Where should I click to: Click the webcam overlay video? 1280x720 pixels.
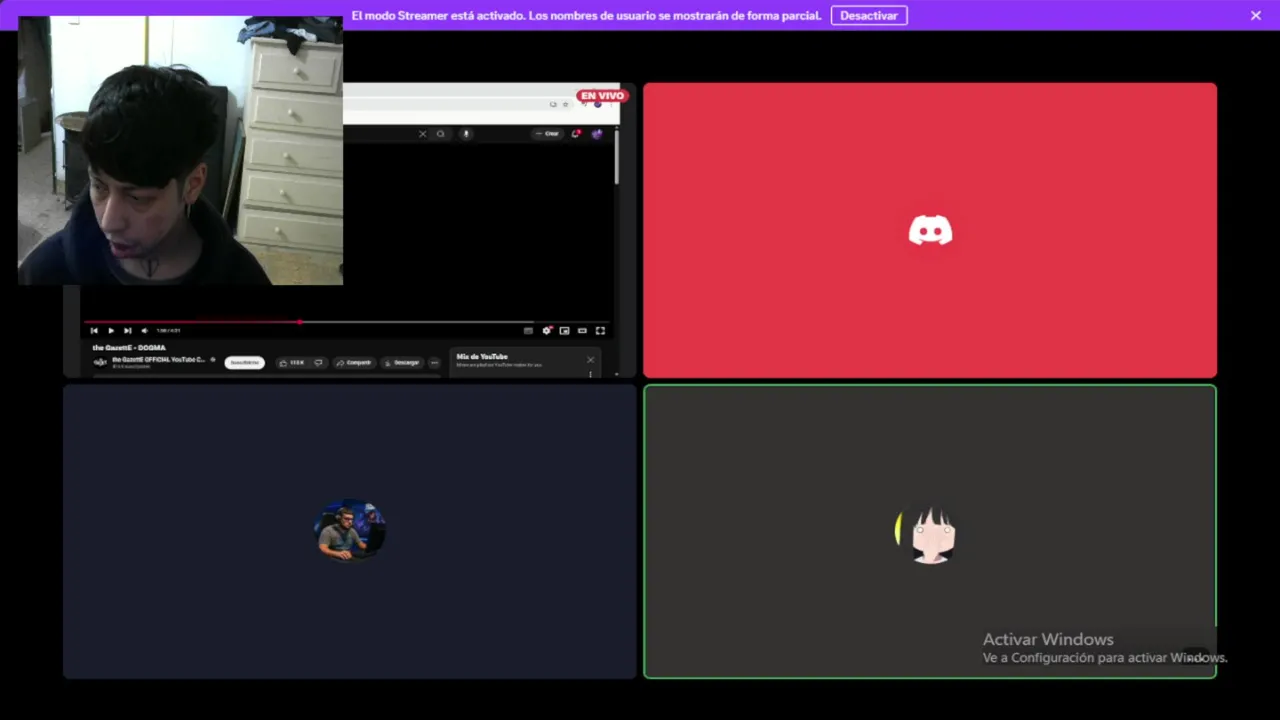pyautogui.click(x=180, y=150)
